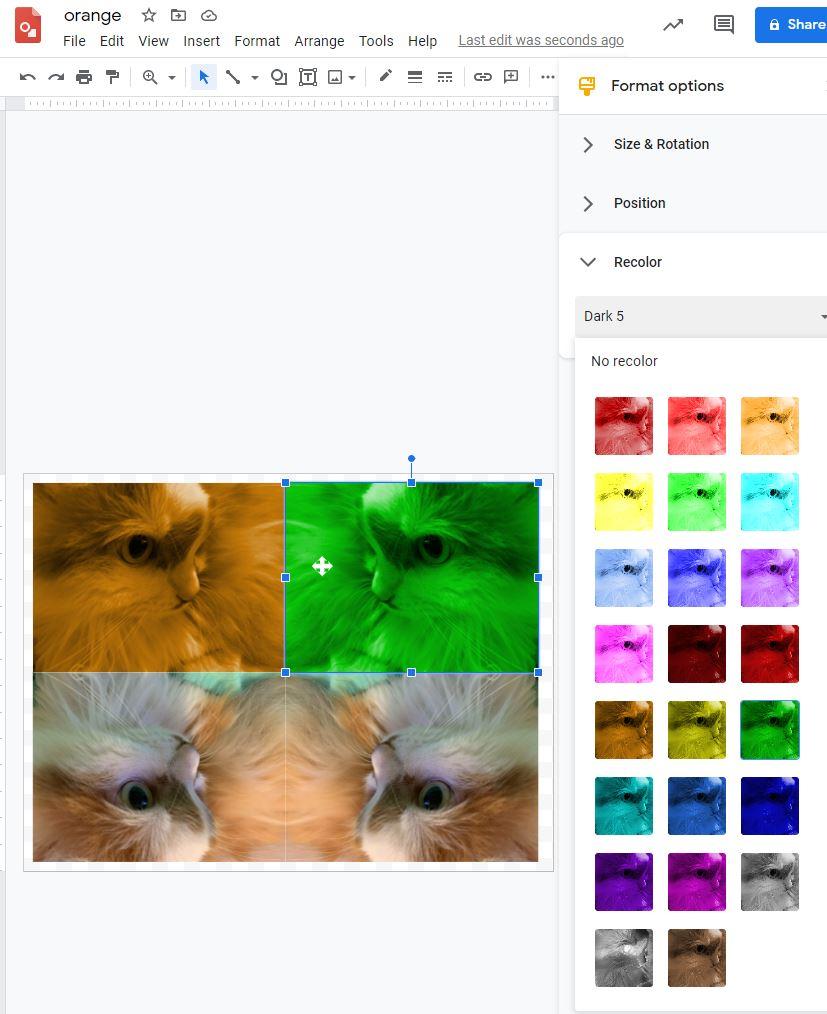Click the orange document title
The width and height of the screenshot is (827, 1014).
click(x=92, y=16)
